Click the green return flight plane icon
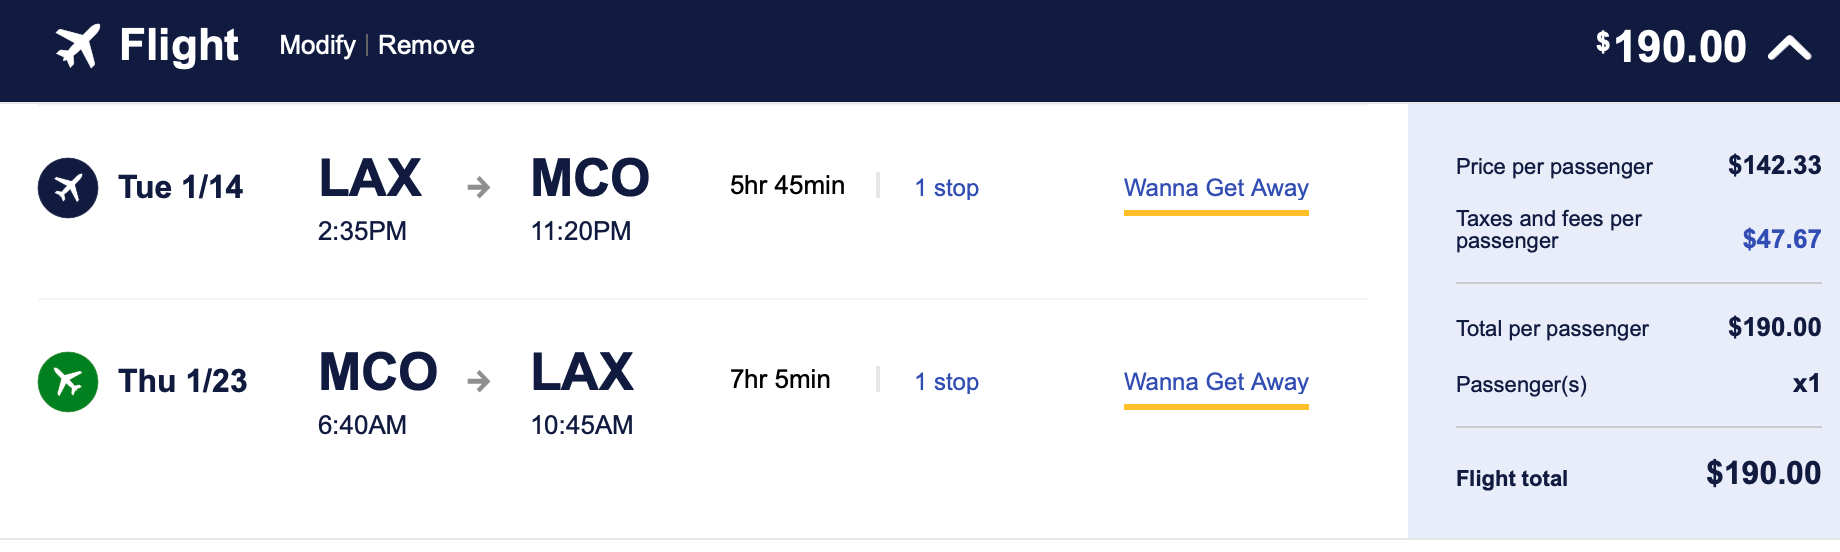The height and width of the screenshot is (552, 1840). pos(68,382)
